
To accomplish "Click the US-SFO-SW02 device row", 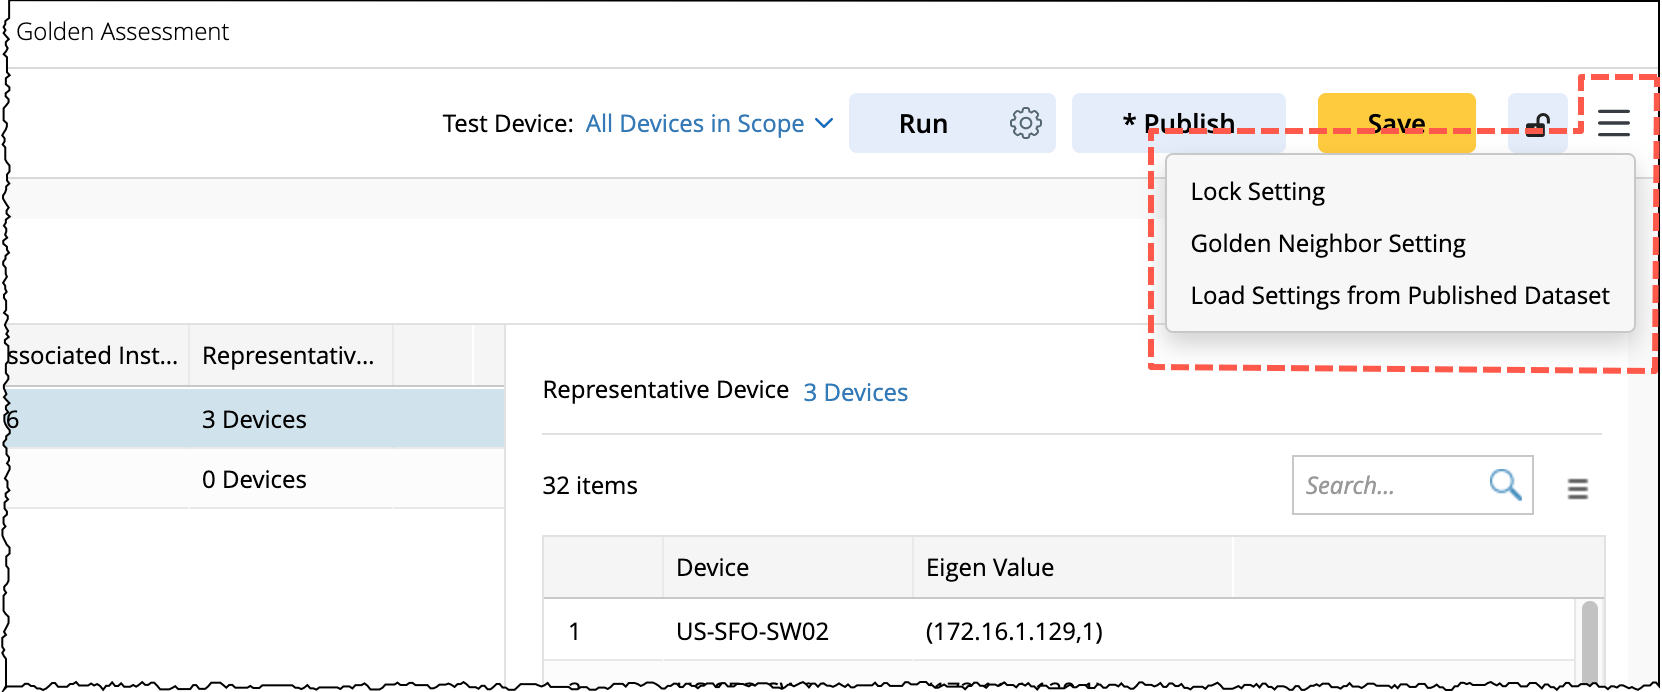I will 752,631.
